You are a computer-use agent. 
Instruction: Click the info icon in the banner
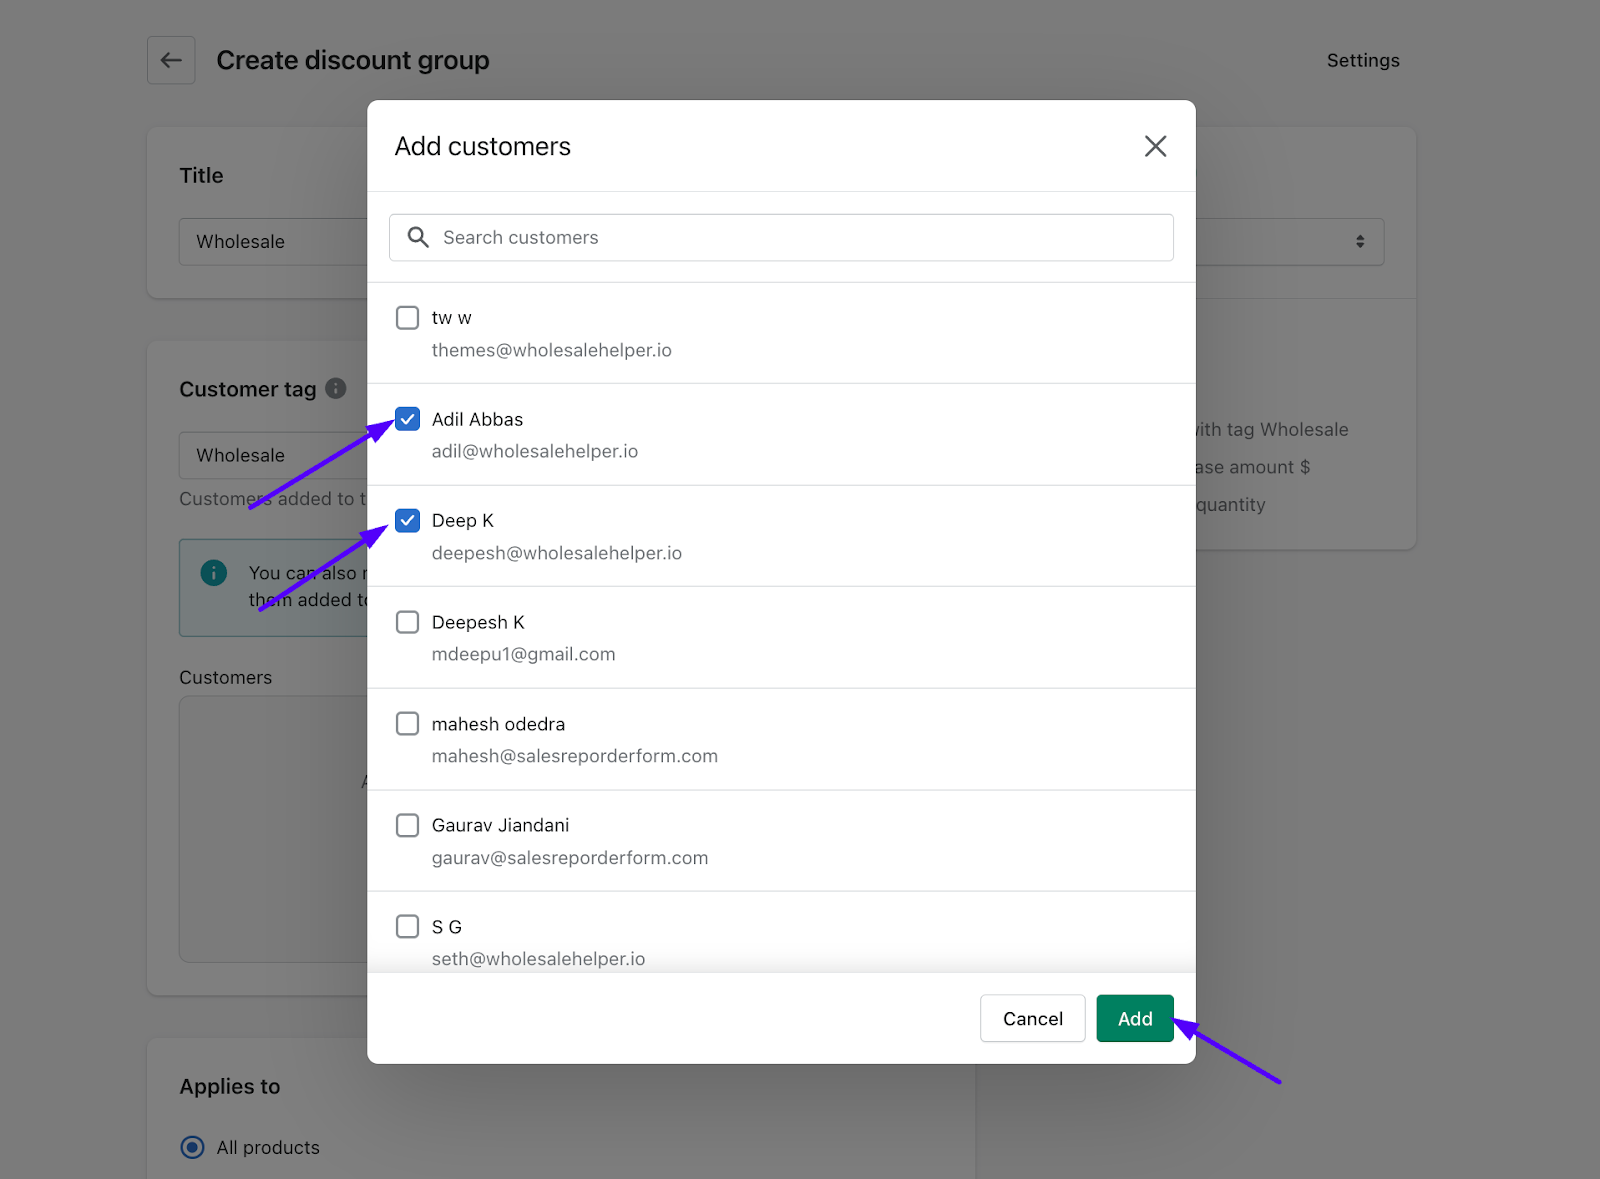click(x=214, y=573)
